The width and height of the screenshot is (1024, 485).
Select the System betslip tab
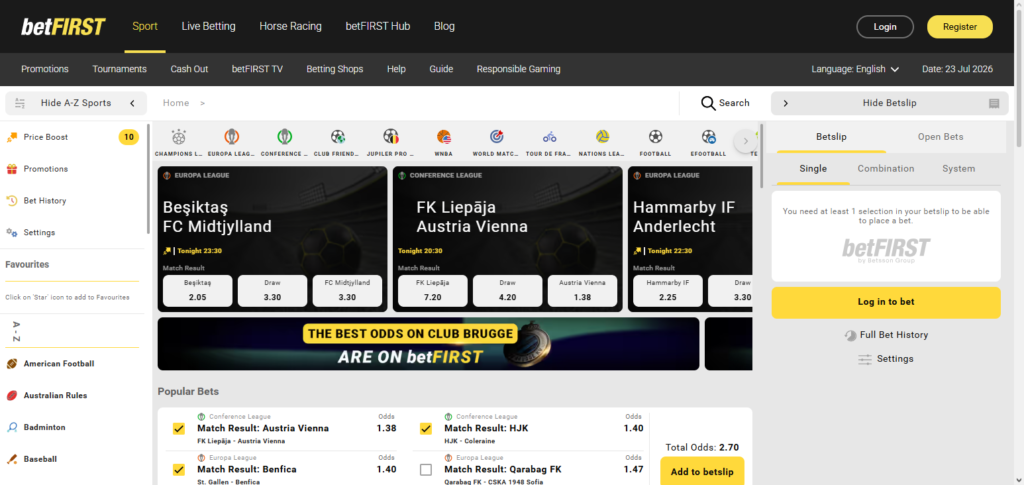[958, 168]
